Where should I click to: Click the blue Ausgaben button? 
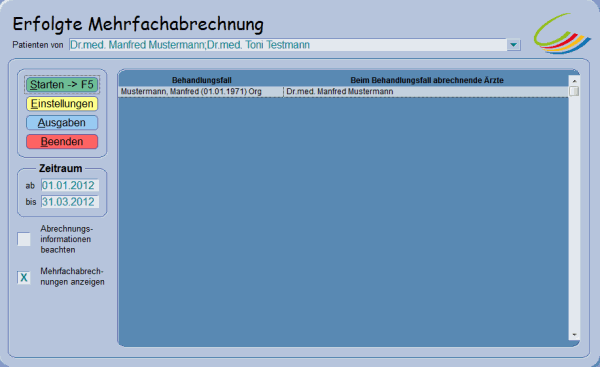62,123
